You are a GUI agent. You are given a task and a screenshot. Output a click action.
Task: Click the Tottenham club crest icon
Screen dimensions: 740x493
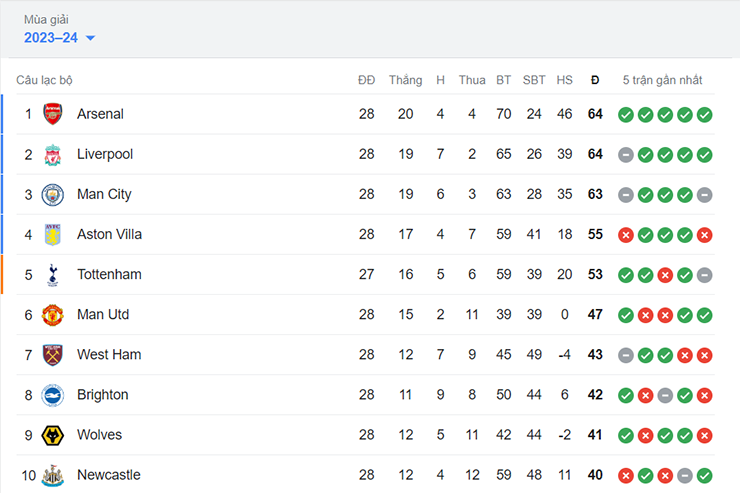coord(53,274)
